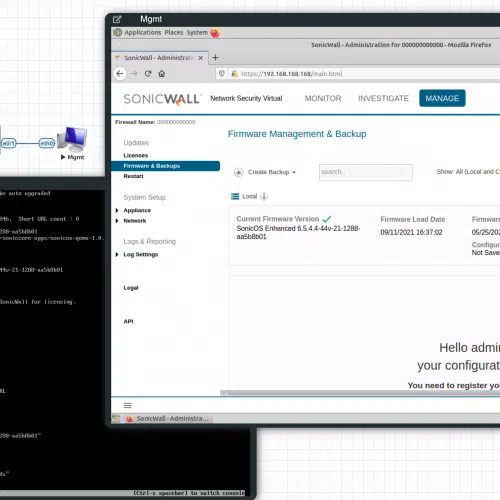
Task: Click the firmware search field
Action: pyautogui.click(x=366, y=172)
